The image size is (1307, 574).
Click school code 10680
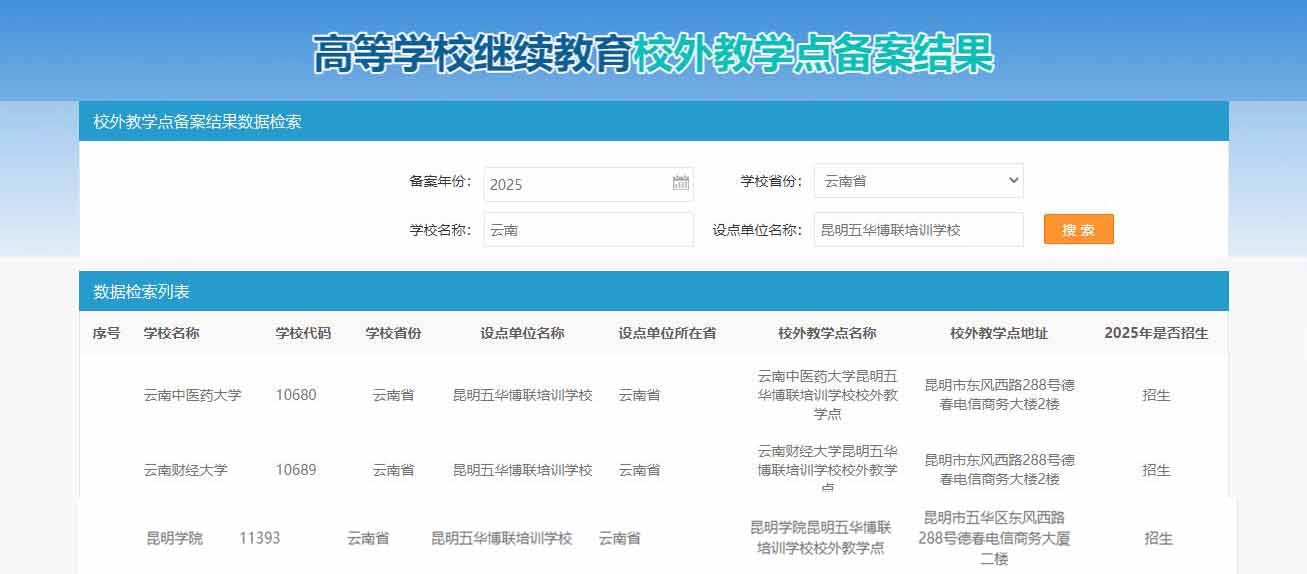(296, 395)
